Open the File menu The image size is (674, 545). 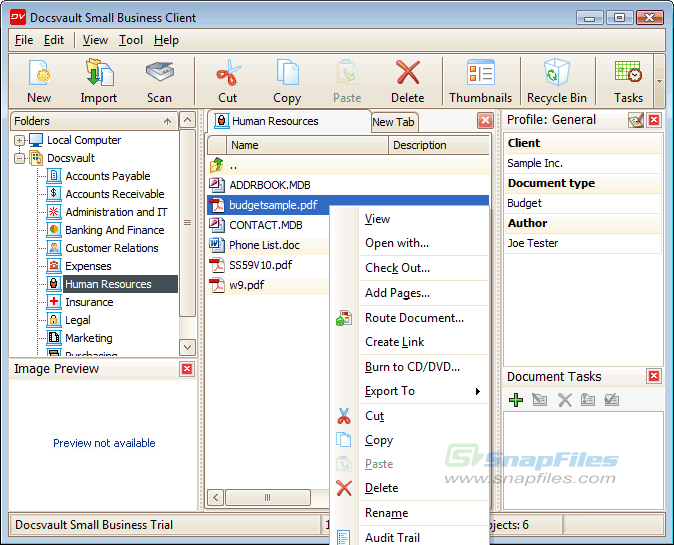tap(24, 40)
